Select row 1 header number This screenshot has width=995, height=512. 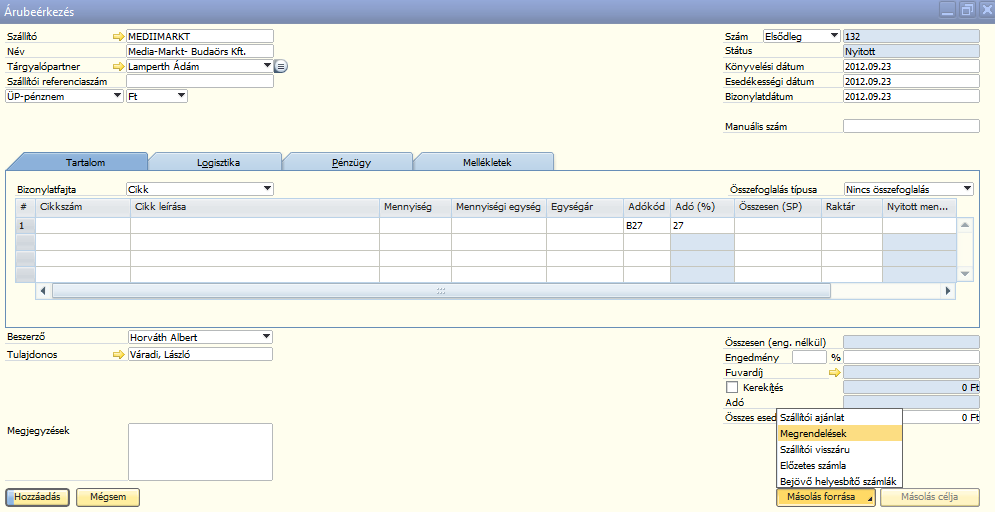[25, 225]
